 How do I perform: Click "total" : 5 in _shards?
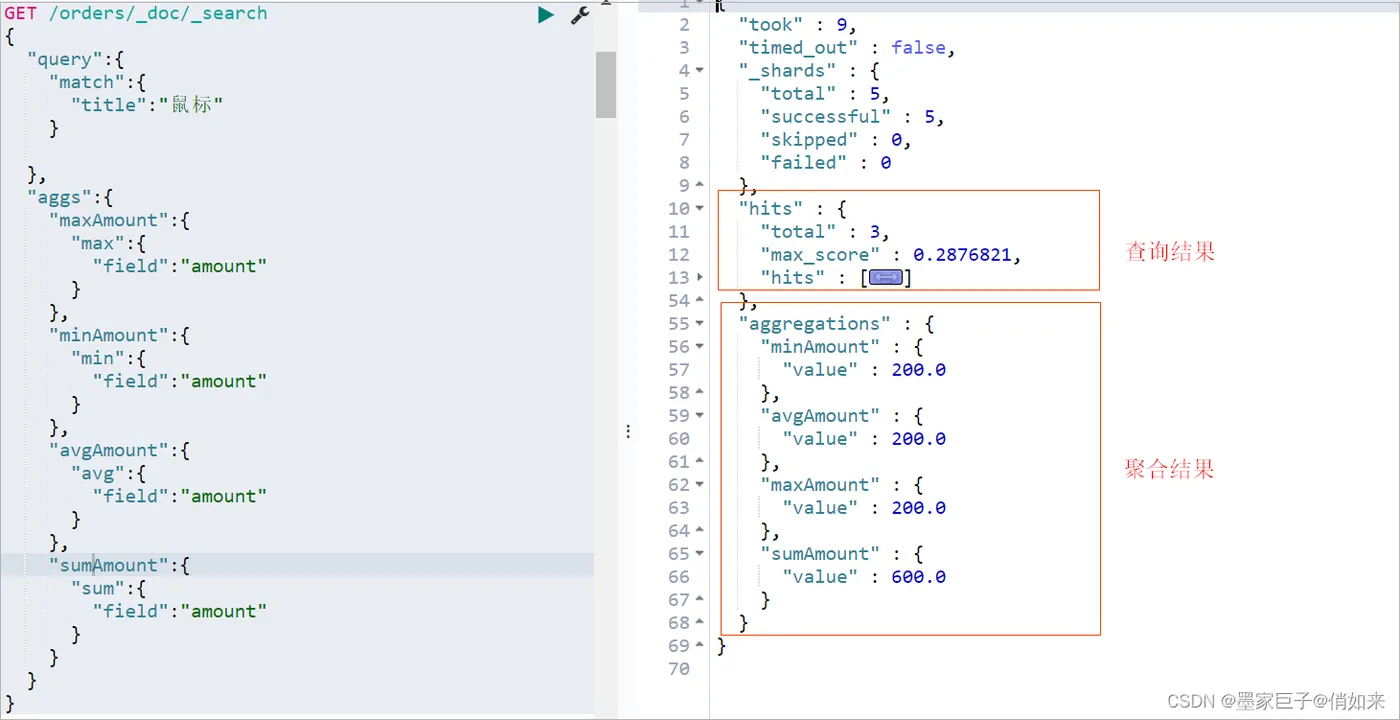point(825,93)
